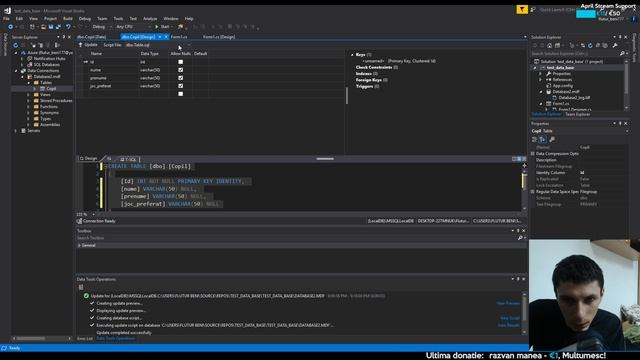Click the Visual Studio logo icon

click(x=7, y=11)
